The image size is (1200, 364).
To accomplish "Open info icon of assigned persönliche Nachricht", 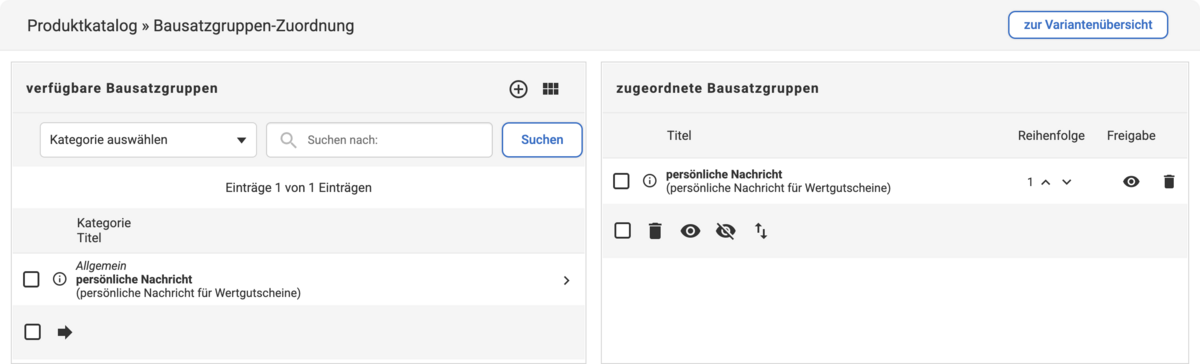I will 649,181.
